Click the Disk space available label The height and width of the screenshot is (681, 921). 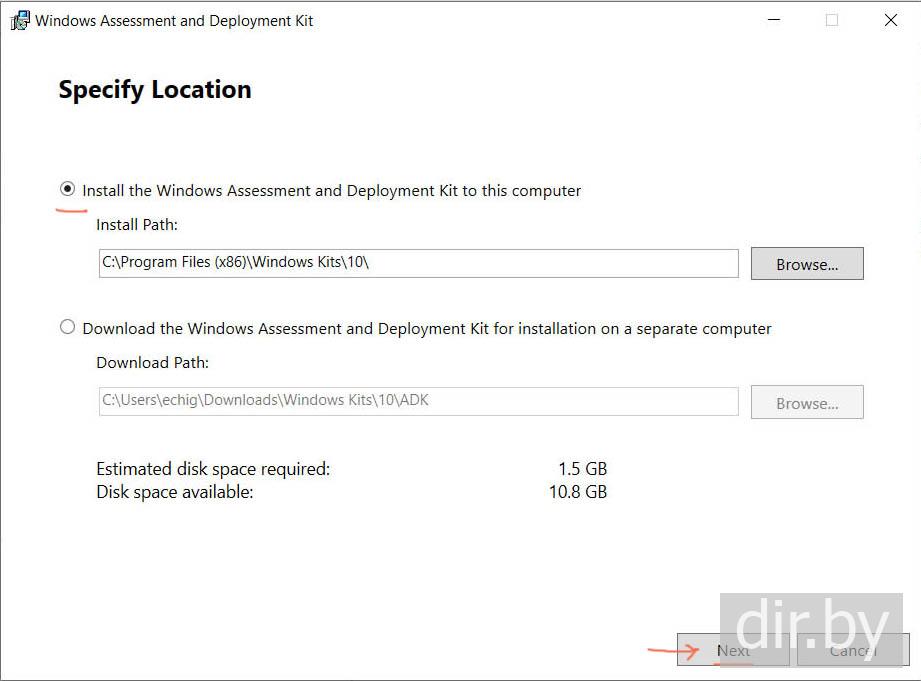[175, 492]
